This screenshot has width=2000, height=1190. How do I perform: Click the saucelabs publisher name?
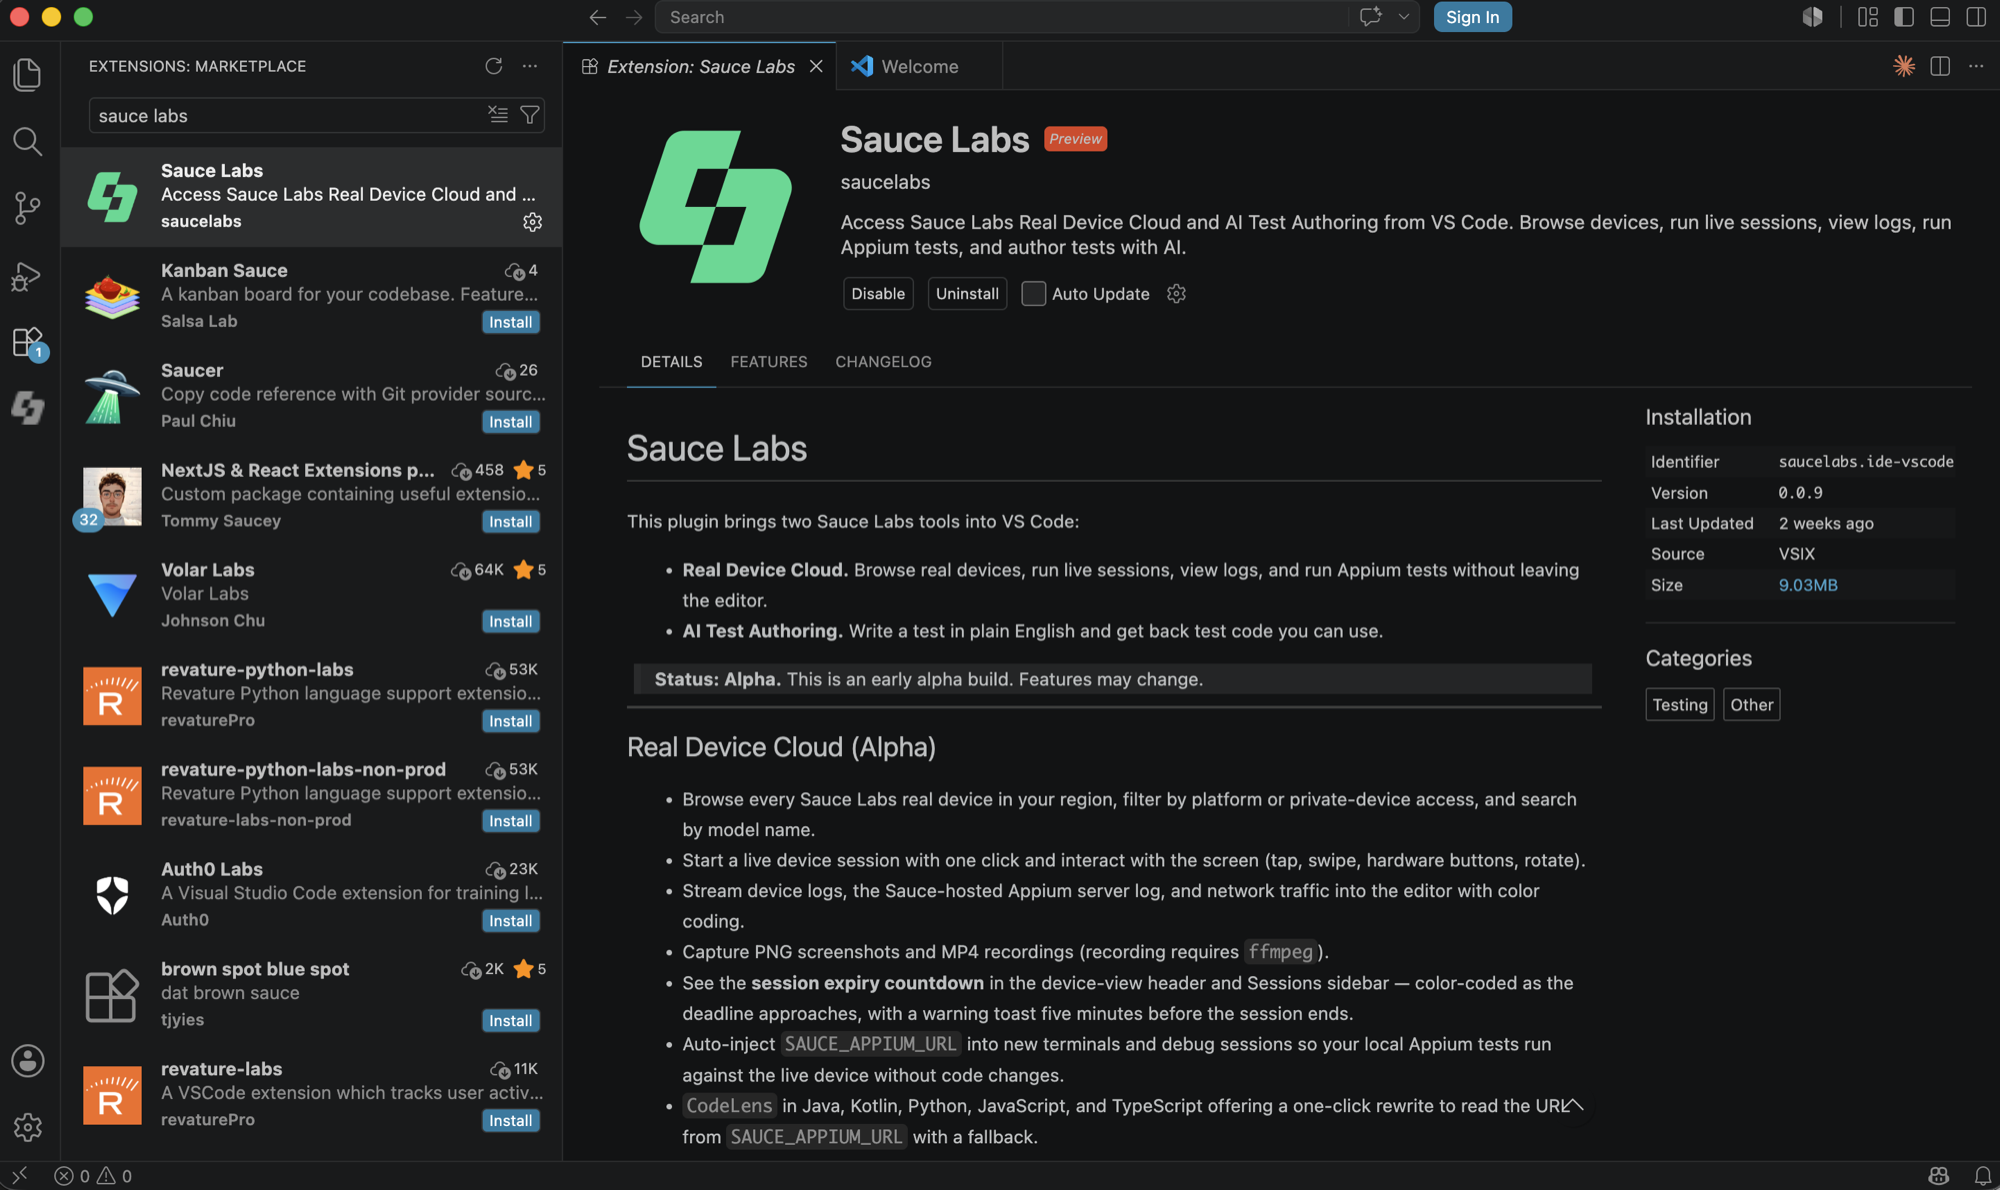[885, 182]
